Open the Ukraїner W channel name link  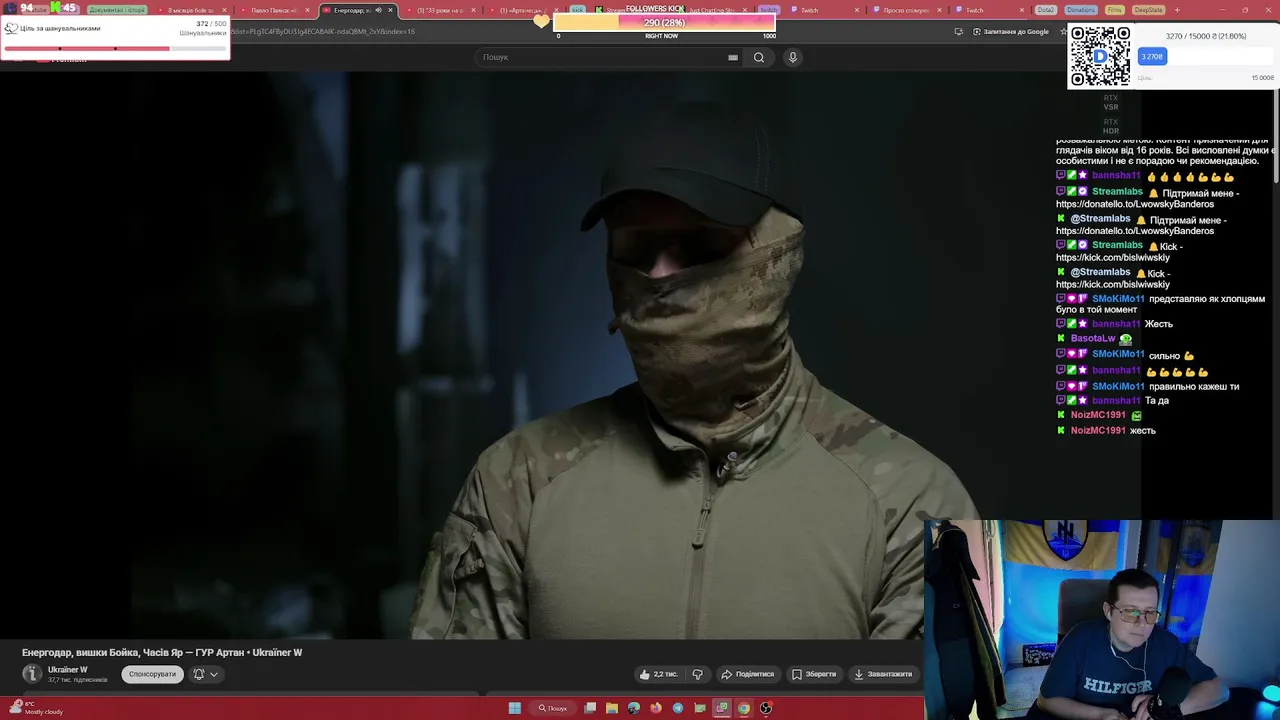click(x=68, y=670)
